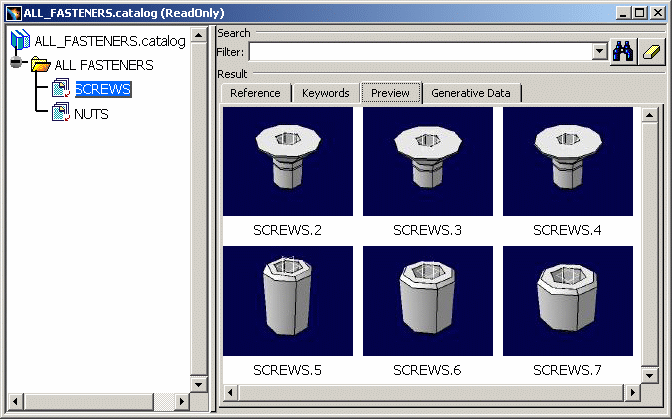Click the SCREWS family icon in tree
The height and width of the screenshot is (420, 672).
pyautogui.click(x=61, y=88)
